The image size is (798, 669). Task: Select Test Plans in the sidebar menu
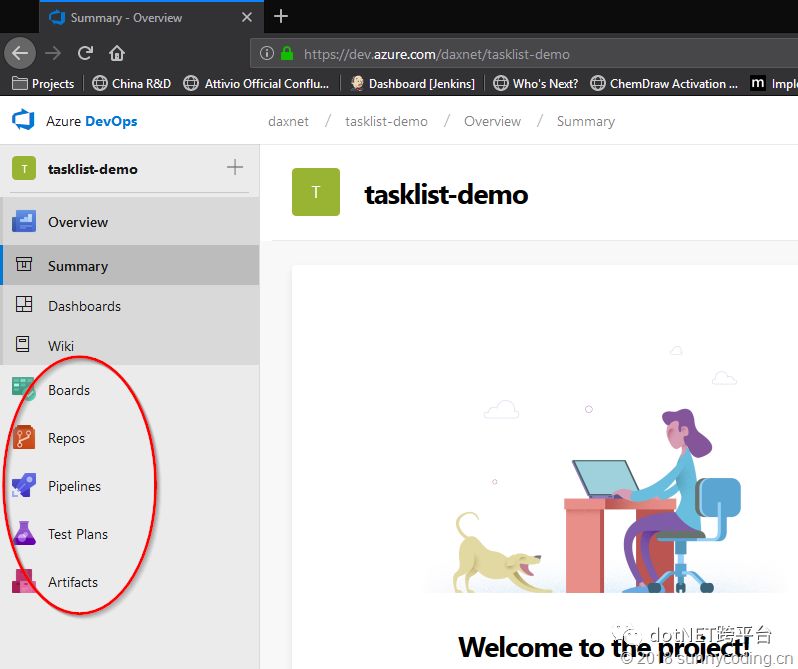(x=130, y=534)
